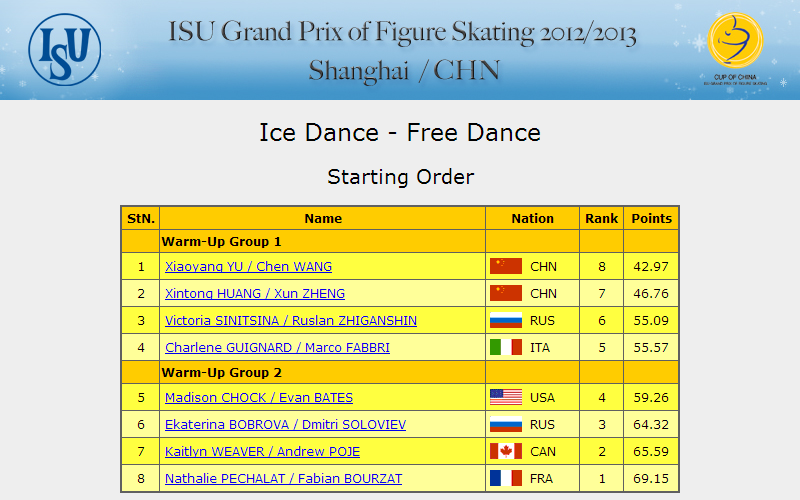This screenshot has height=500, width=800.
Task: Click the Cup of China logo
Action: [735, 48]
